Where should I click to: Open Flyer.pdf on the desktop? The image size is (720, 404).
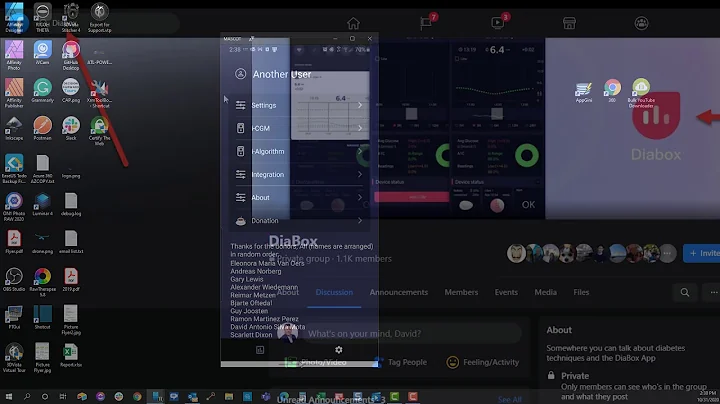pyautogui.click(x=14, y=242)
